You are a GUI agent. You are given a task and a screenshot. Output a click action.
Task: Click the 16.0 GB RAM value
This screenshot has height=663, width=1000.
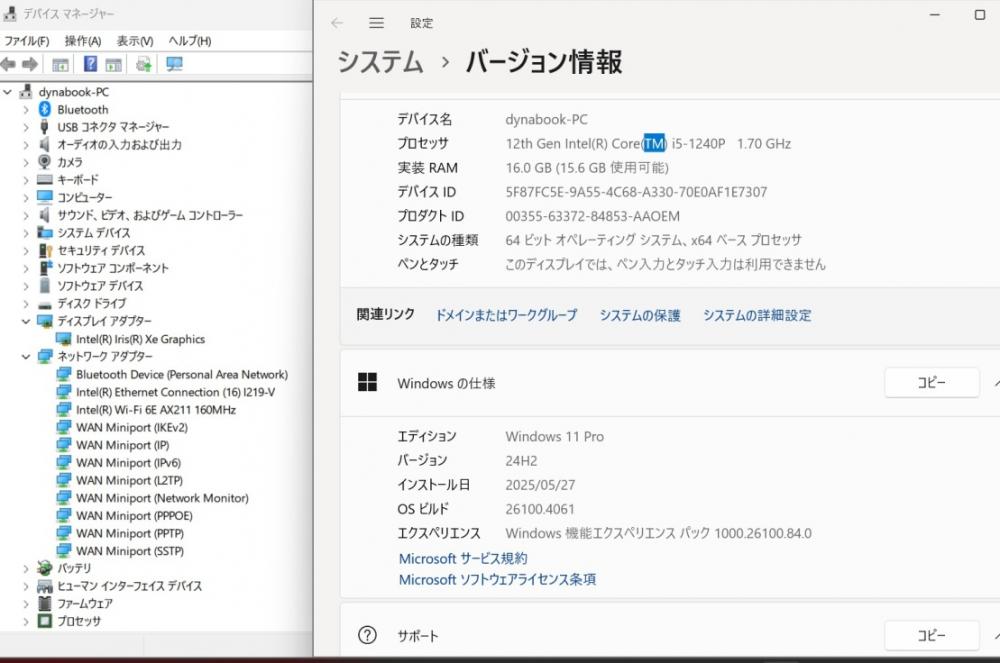[587, 168]
